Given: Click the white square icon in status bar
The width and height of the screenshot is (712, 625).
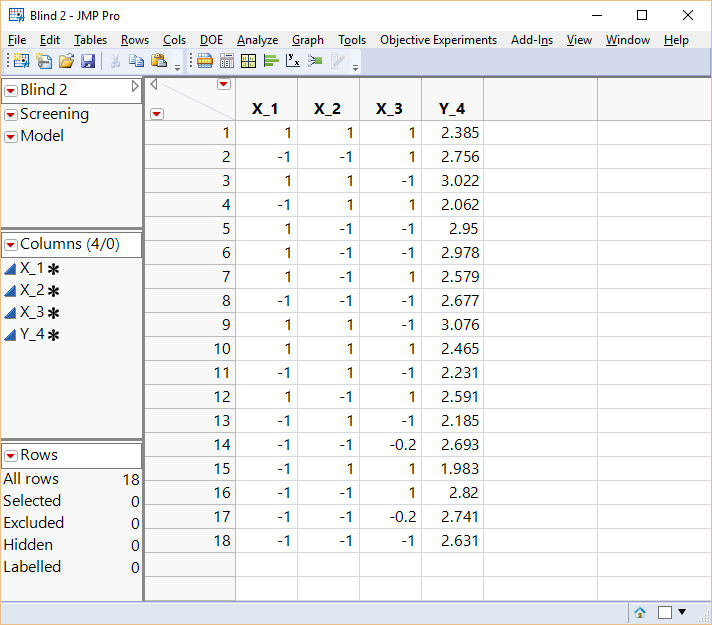Looking at the screenshot, I should 665,612.
